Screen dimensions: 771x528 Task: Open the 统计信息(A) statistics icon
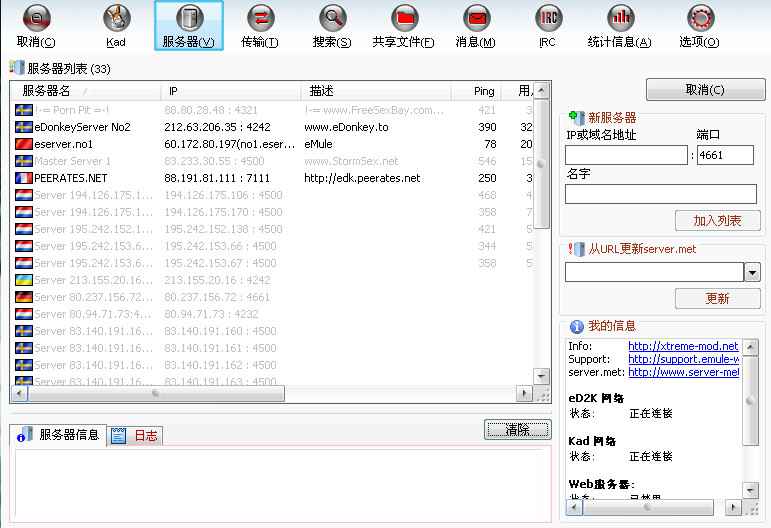tap(620, 19)
